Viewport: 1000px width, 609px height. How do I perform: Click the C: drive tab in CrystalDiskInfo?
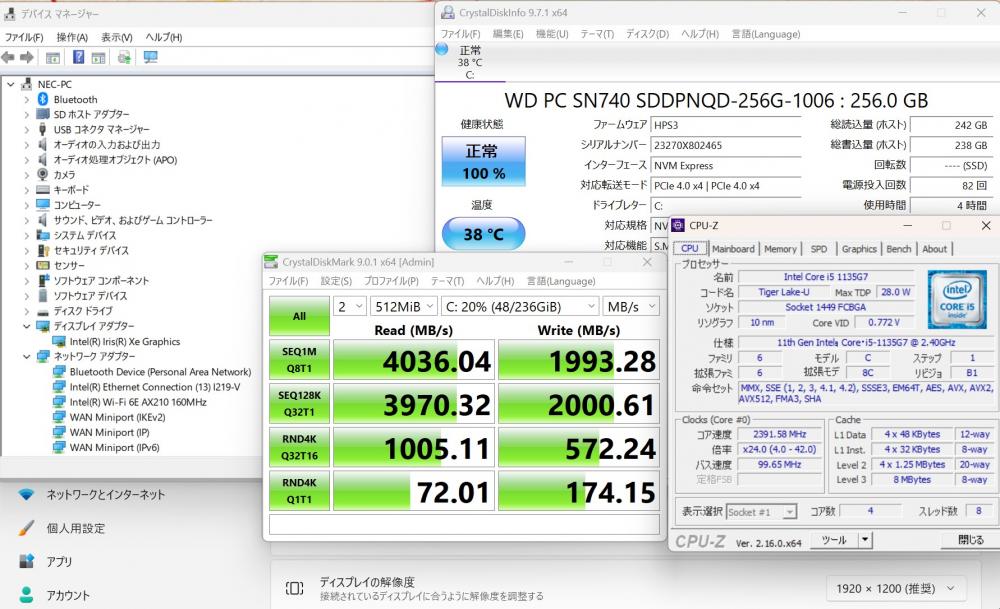coord(470,62)
